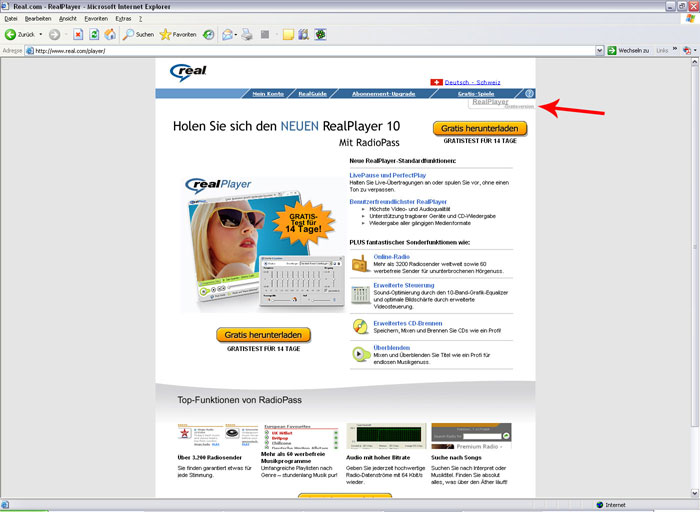Open the PDF toolbar dropdown arrow
This screenshot has height=512, width=700.
pyautogui.click(x=695, y=50)
